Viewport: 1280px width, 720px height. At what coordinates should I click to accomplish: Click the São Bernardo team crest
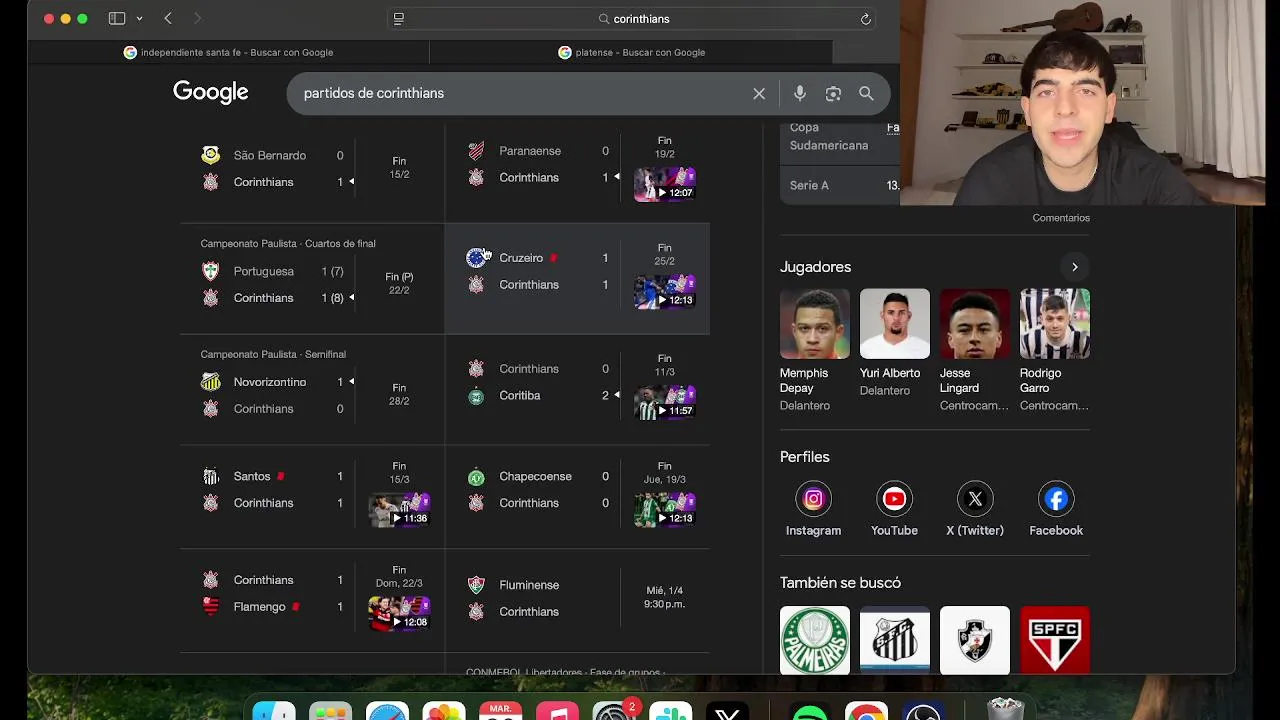coord(211,155)
